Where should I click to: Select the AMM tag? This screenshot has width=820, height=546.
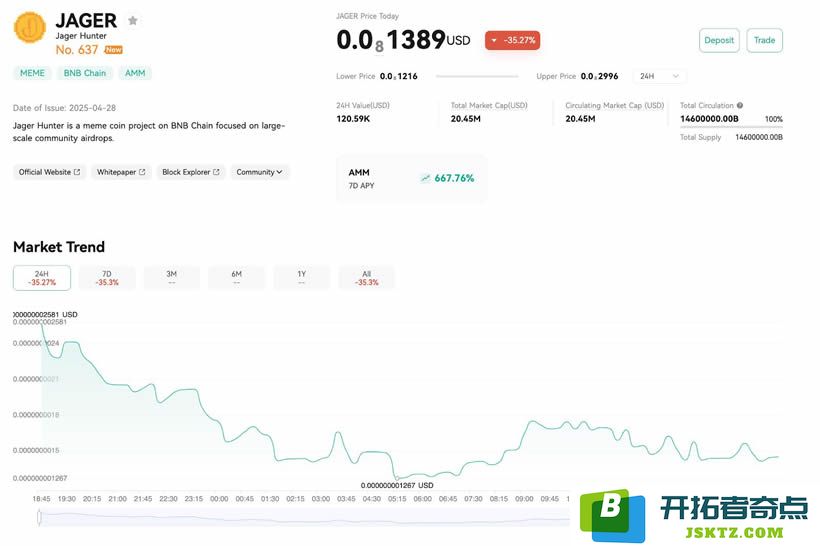click(x=135, y=73)
